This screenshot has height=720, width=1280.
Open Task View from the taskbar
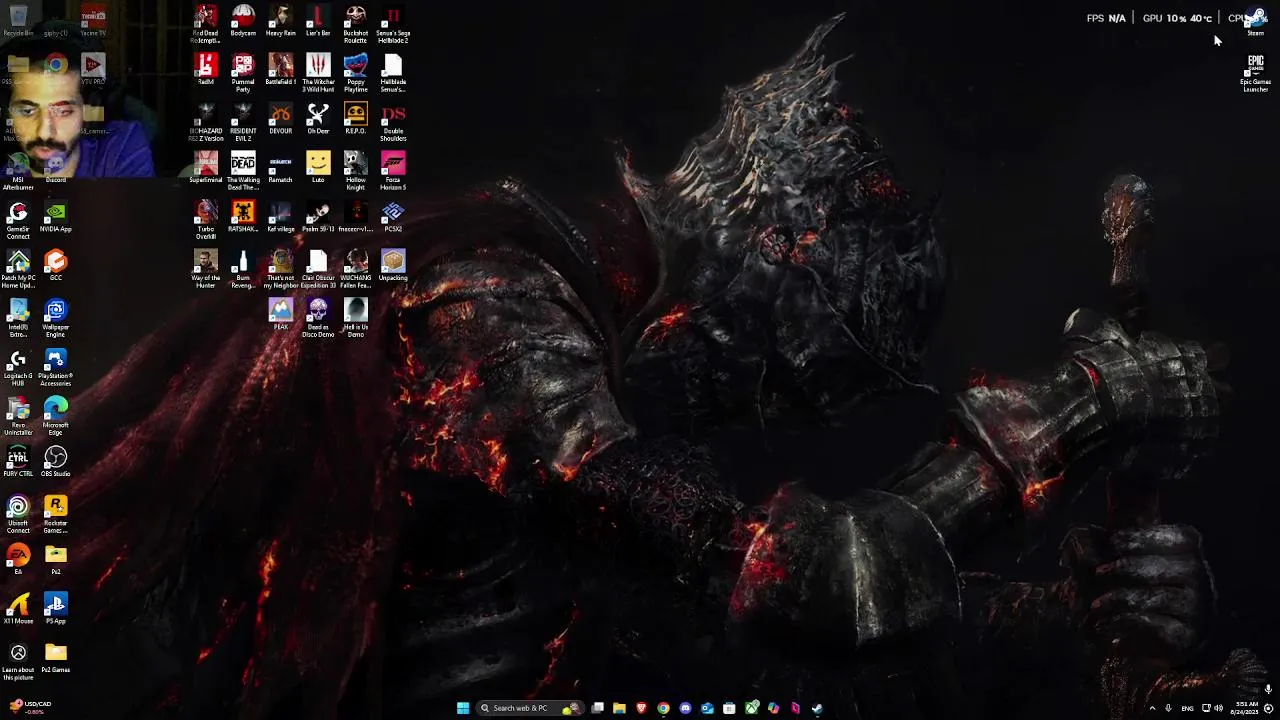[597, 708]
